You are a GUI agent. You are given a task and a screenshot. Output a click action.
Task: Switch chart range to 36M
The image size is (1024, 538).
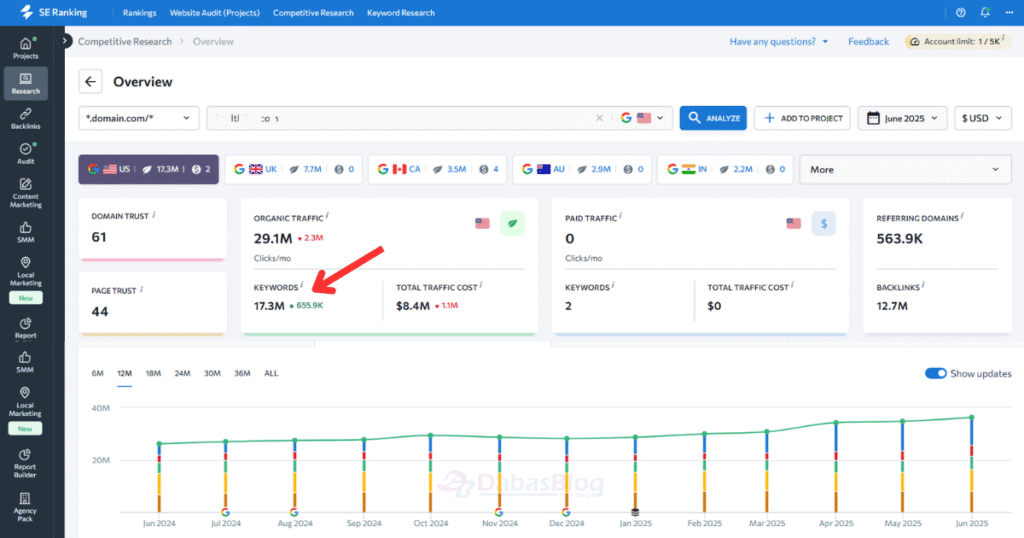click(x=242, y=373)
